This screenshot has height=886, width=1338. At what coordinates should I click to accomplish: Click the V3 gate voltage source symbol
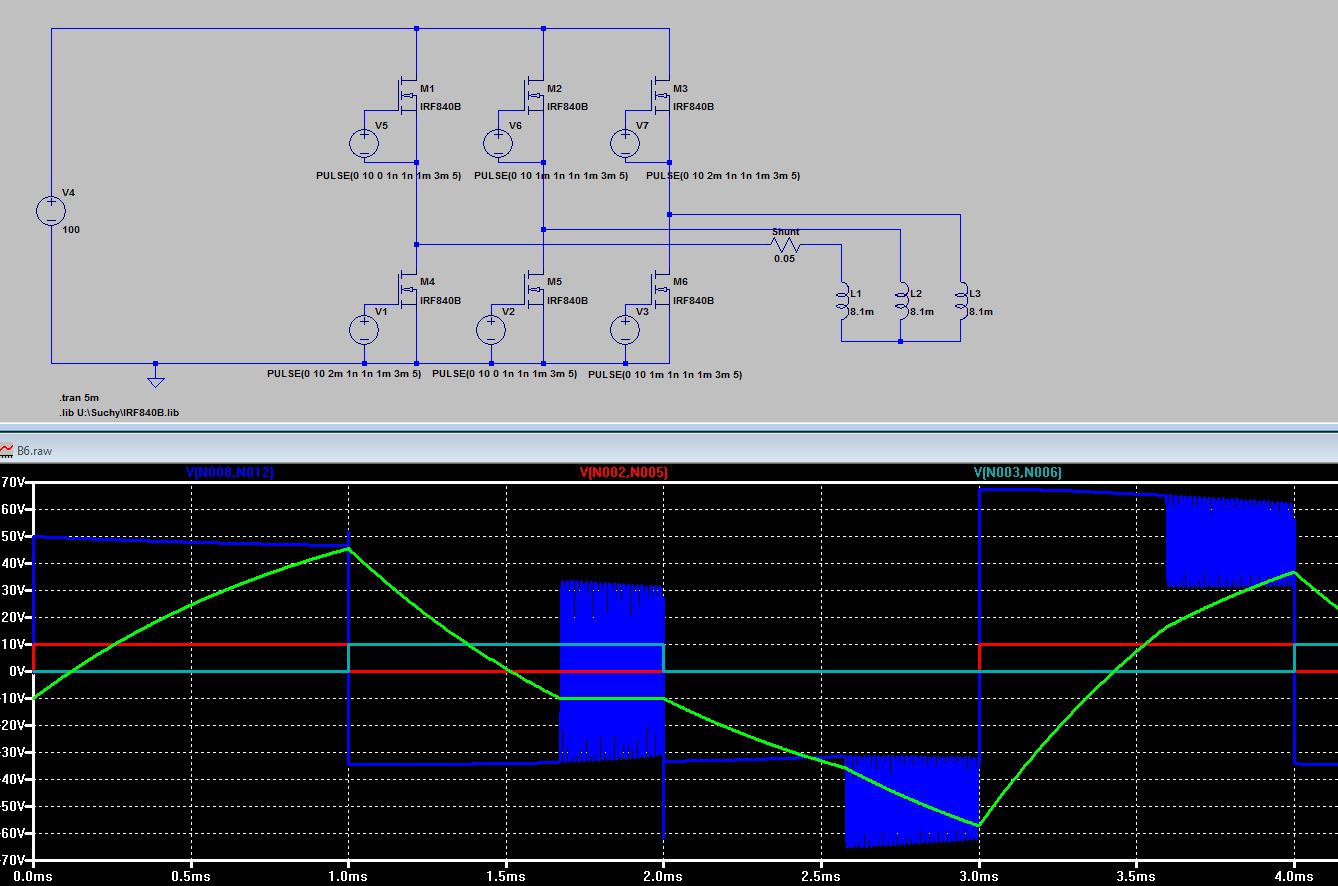(625, 329)
